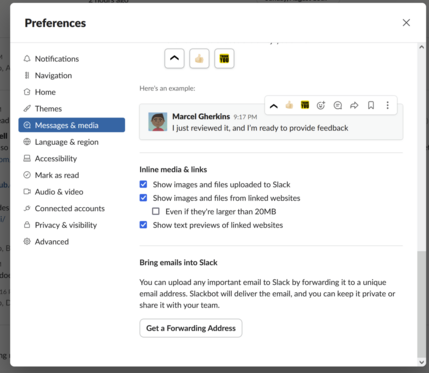The width and height of the screenshot is (429, 373).
Task: Uncheck Show images and files from linked websites
Action: [143, 198]
